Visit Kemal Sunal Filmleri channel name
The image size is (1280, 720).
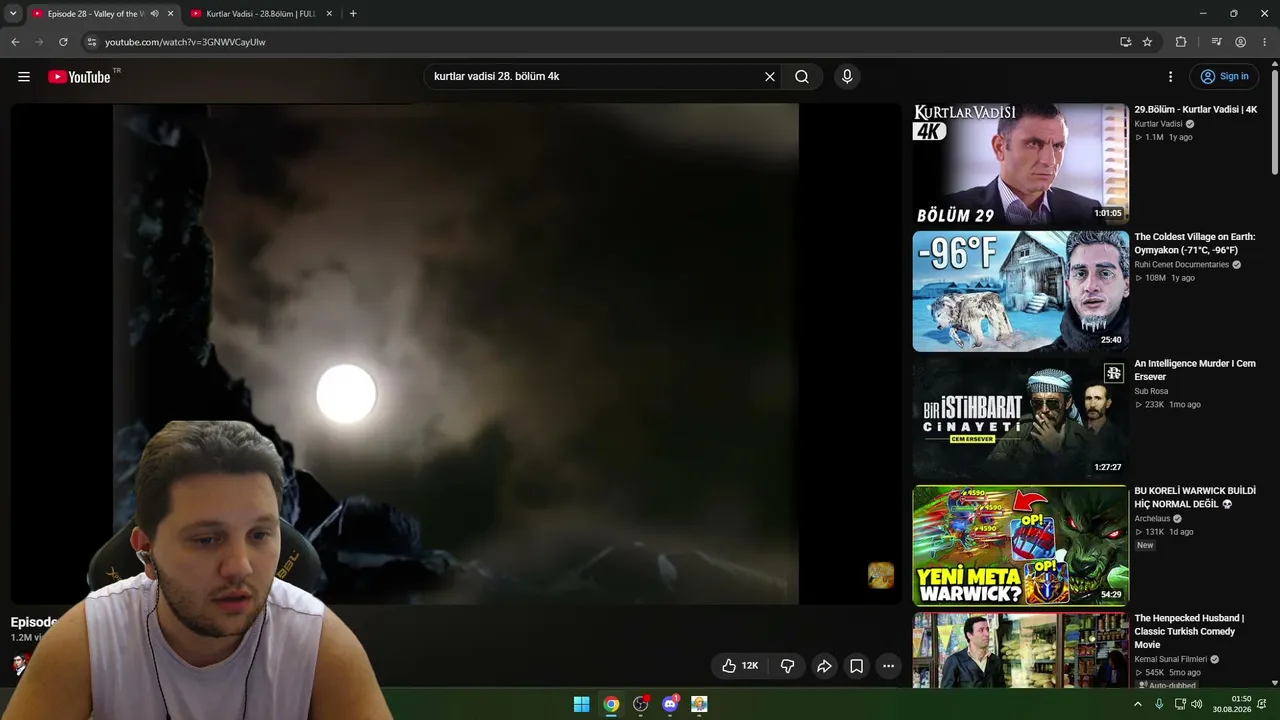tap(1171, 660)
